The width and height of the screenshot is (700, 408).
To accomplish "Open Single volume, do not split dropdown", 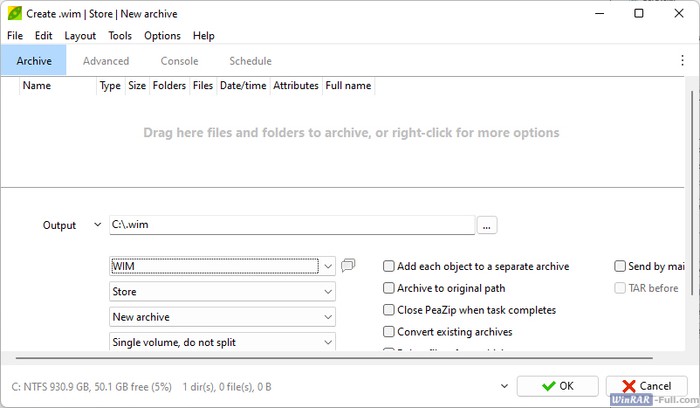I will tap(222, 342).
